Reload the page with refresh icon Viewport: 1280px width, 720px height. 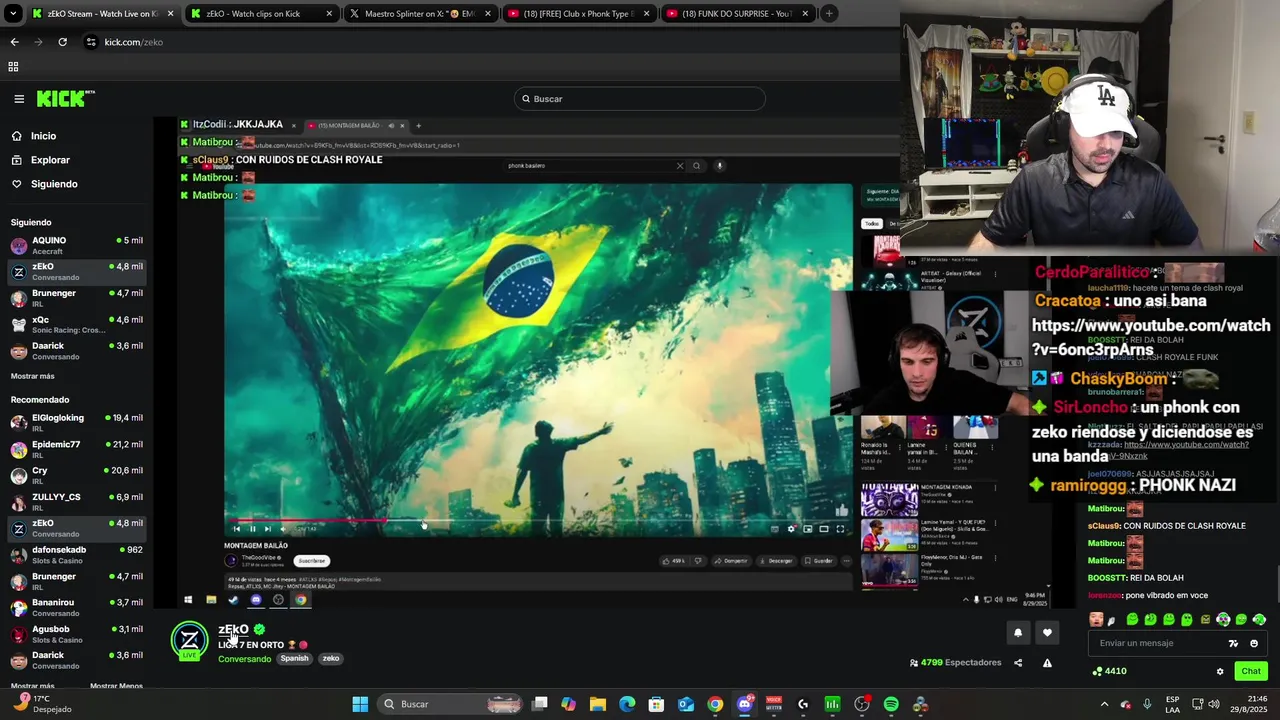click(62, 42)
